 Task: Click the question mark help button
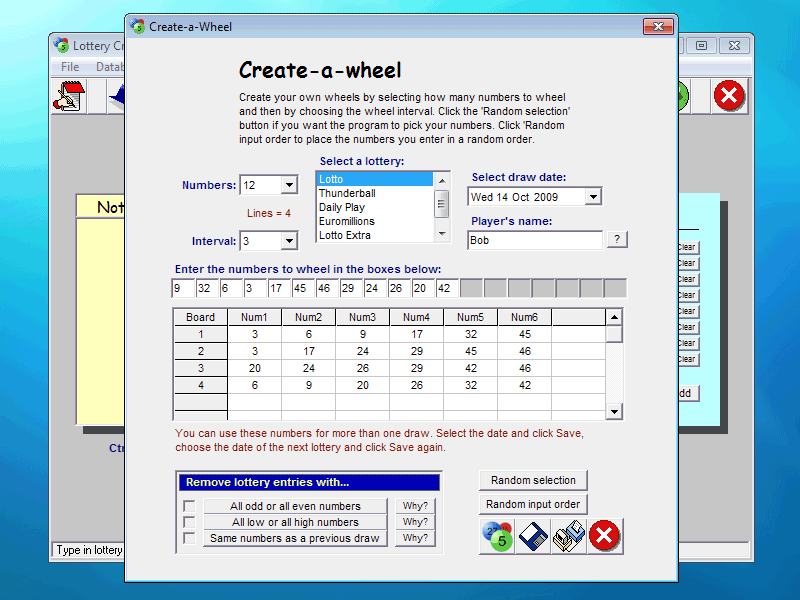tap(617, 240)
